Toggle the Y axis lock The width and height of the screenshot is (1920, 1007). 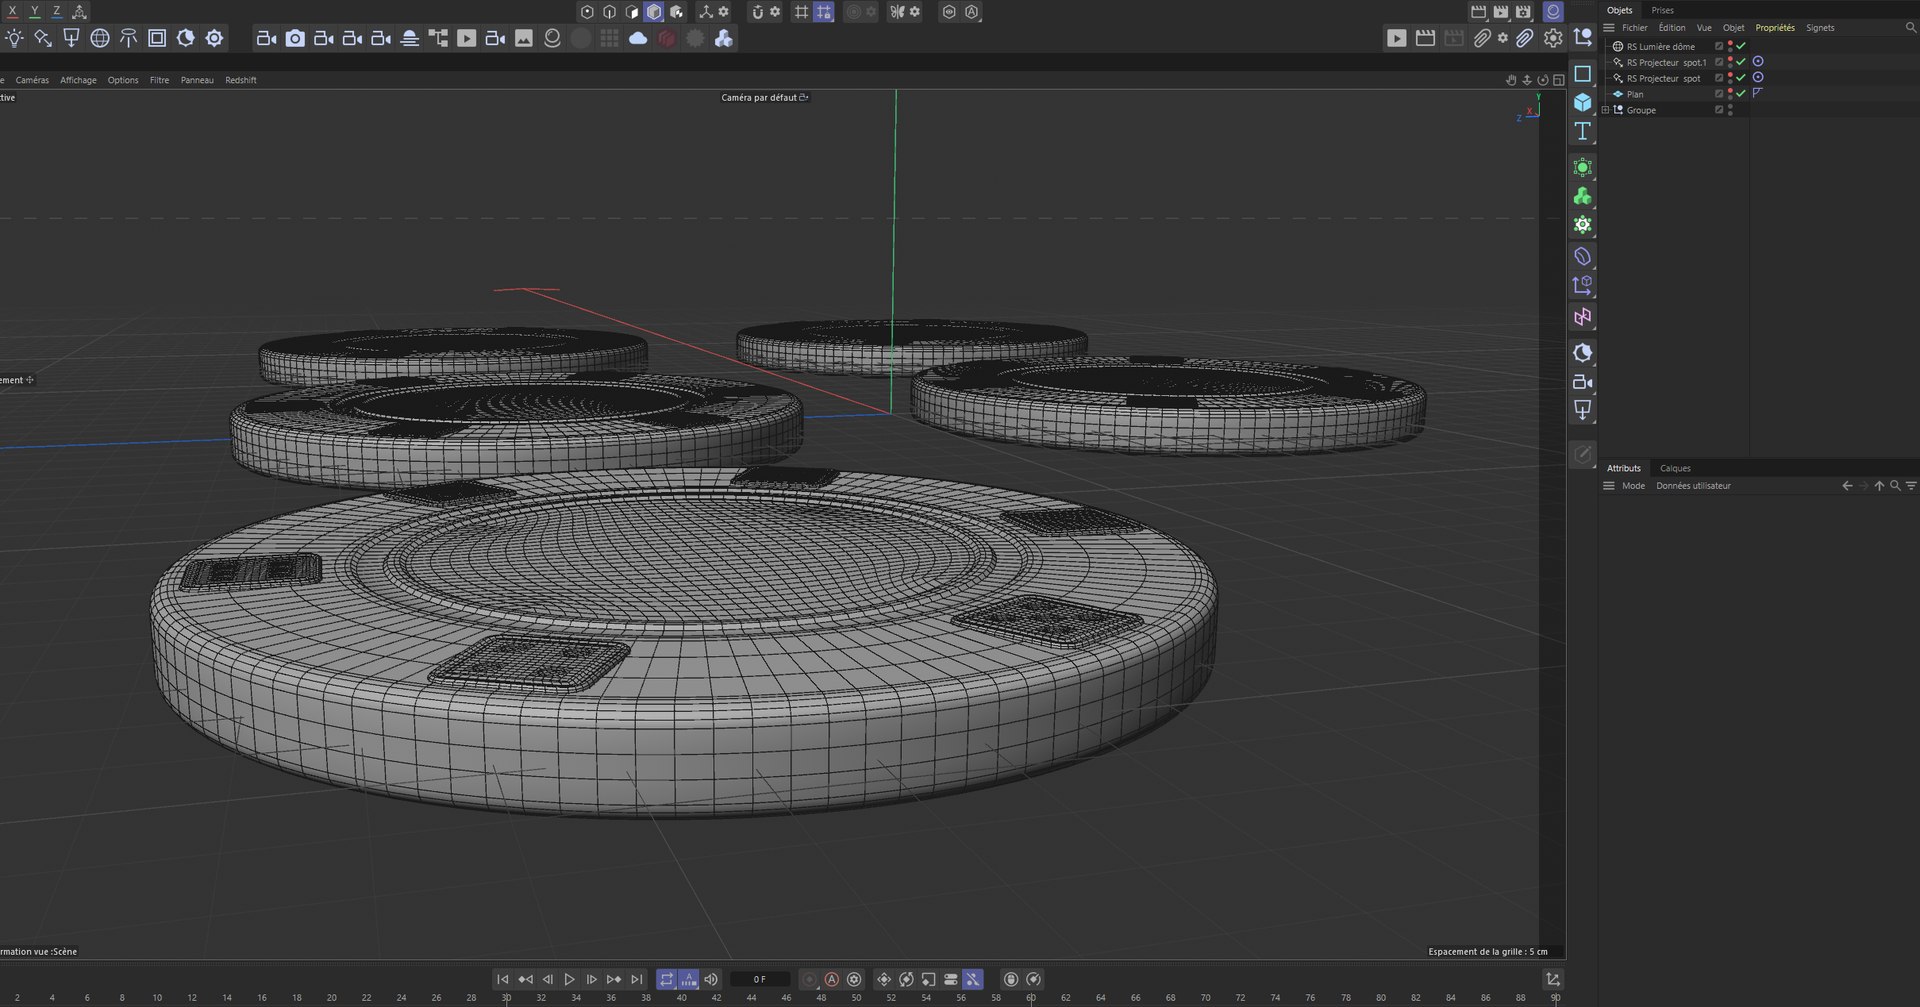tap(35, 12)
